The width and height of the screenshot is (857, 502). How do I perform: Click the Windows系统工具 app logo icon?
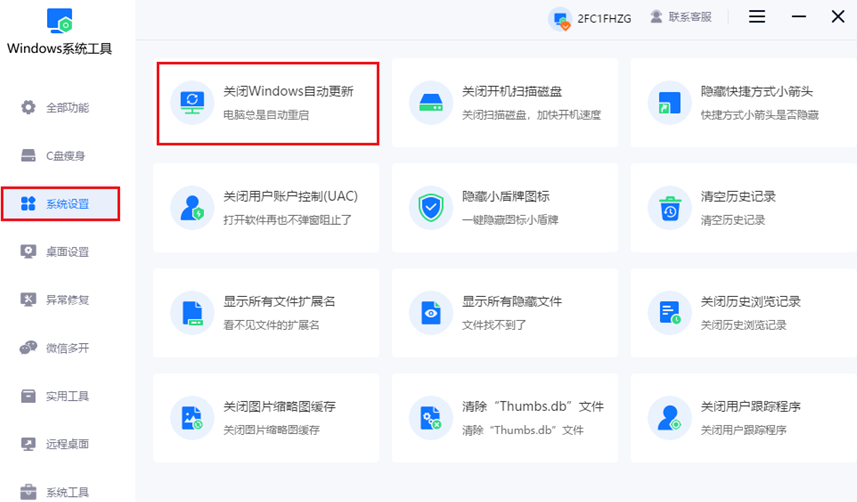pos(60,21)
